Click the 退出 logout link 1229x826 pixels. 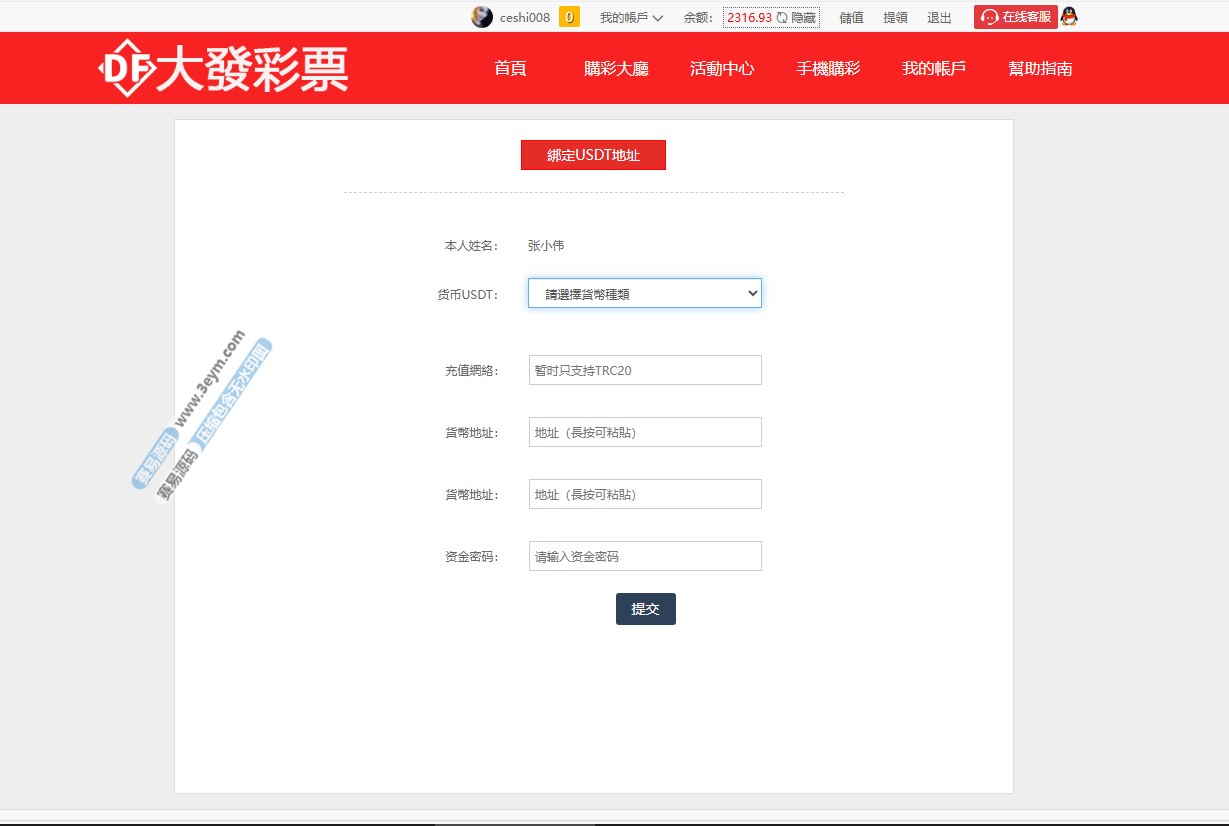pos(939,17)
